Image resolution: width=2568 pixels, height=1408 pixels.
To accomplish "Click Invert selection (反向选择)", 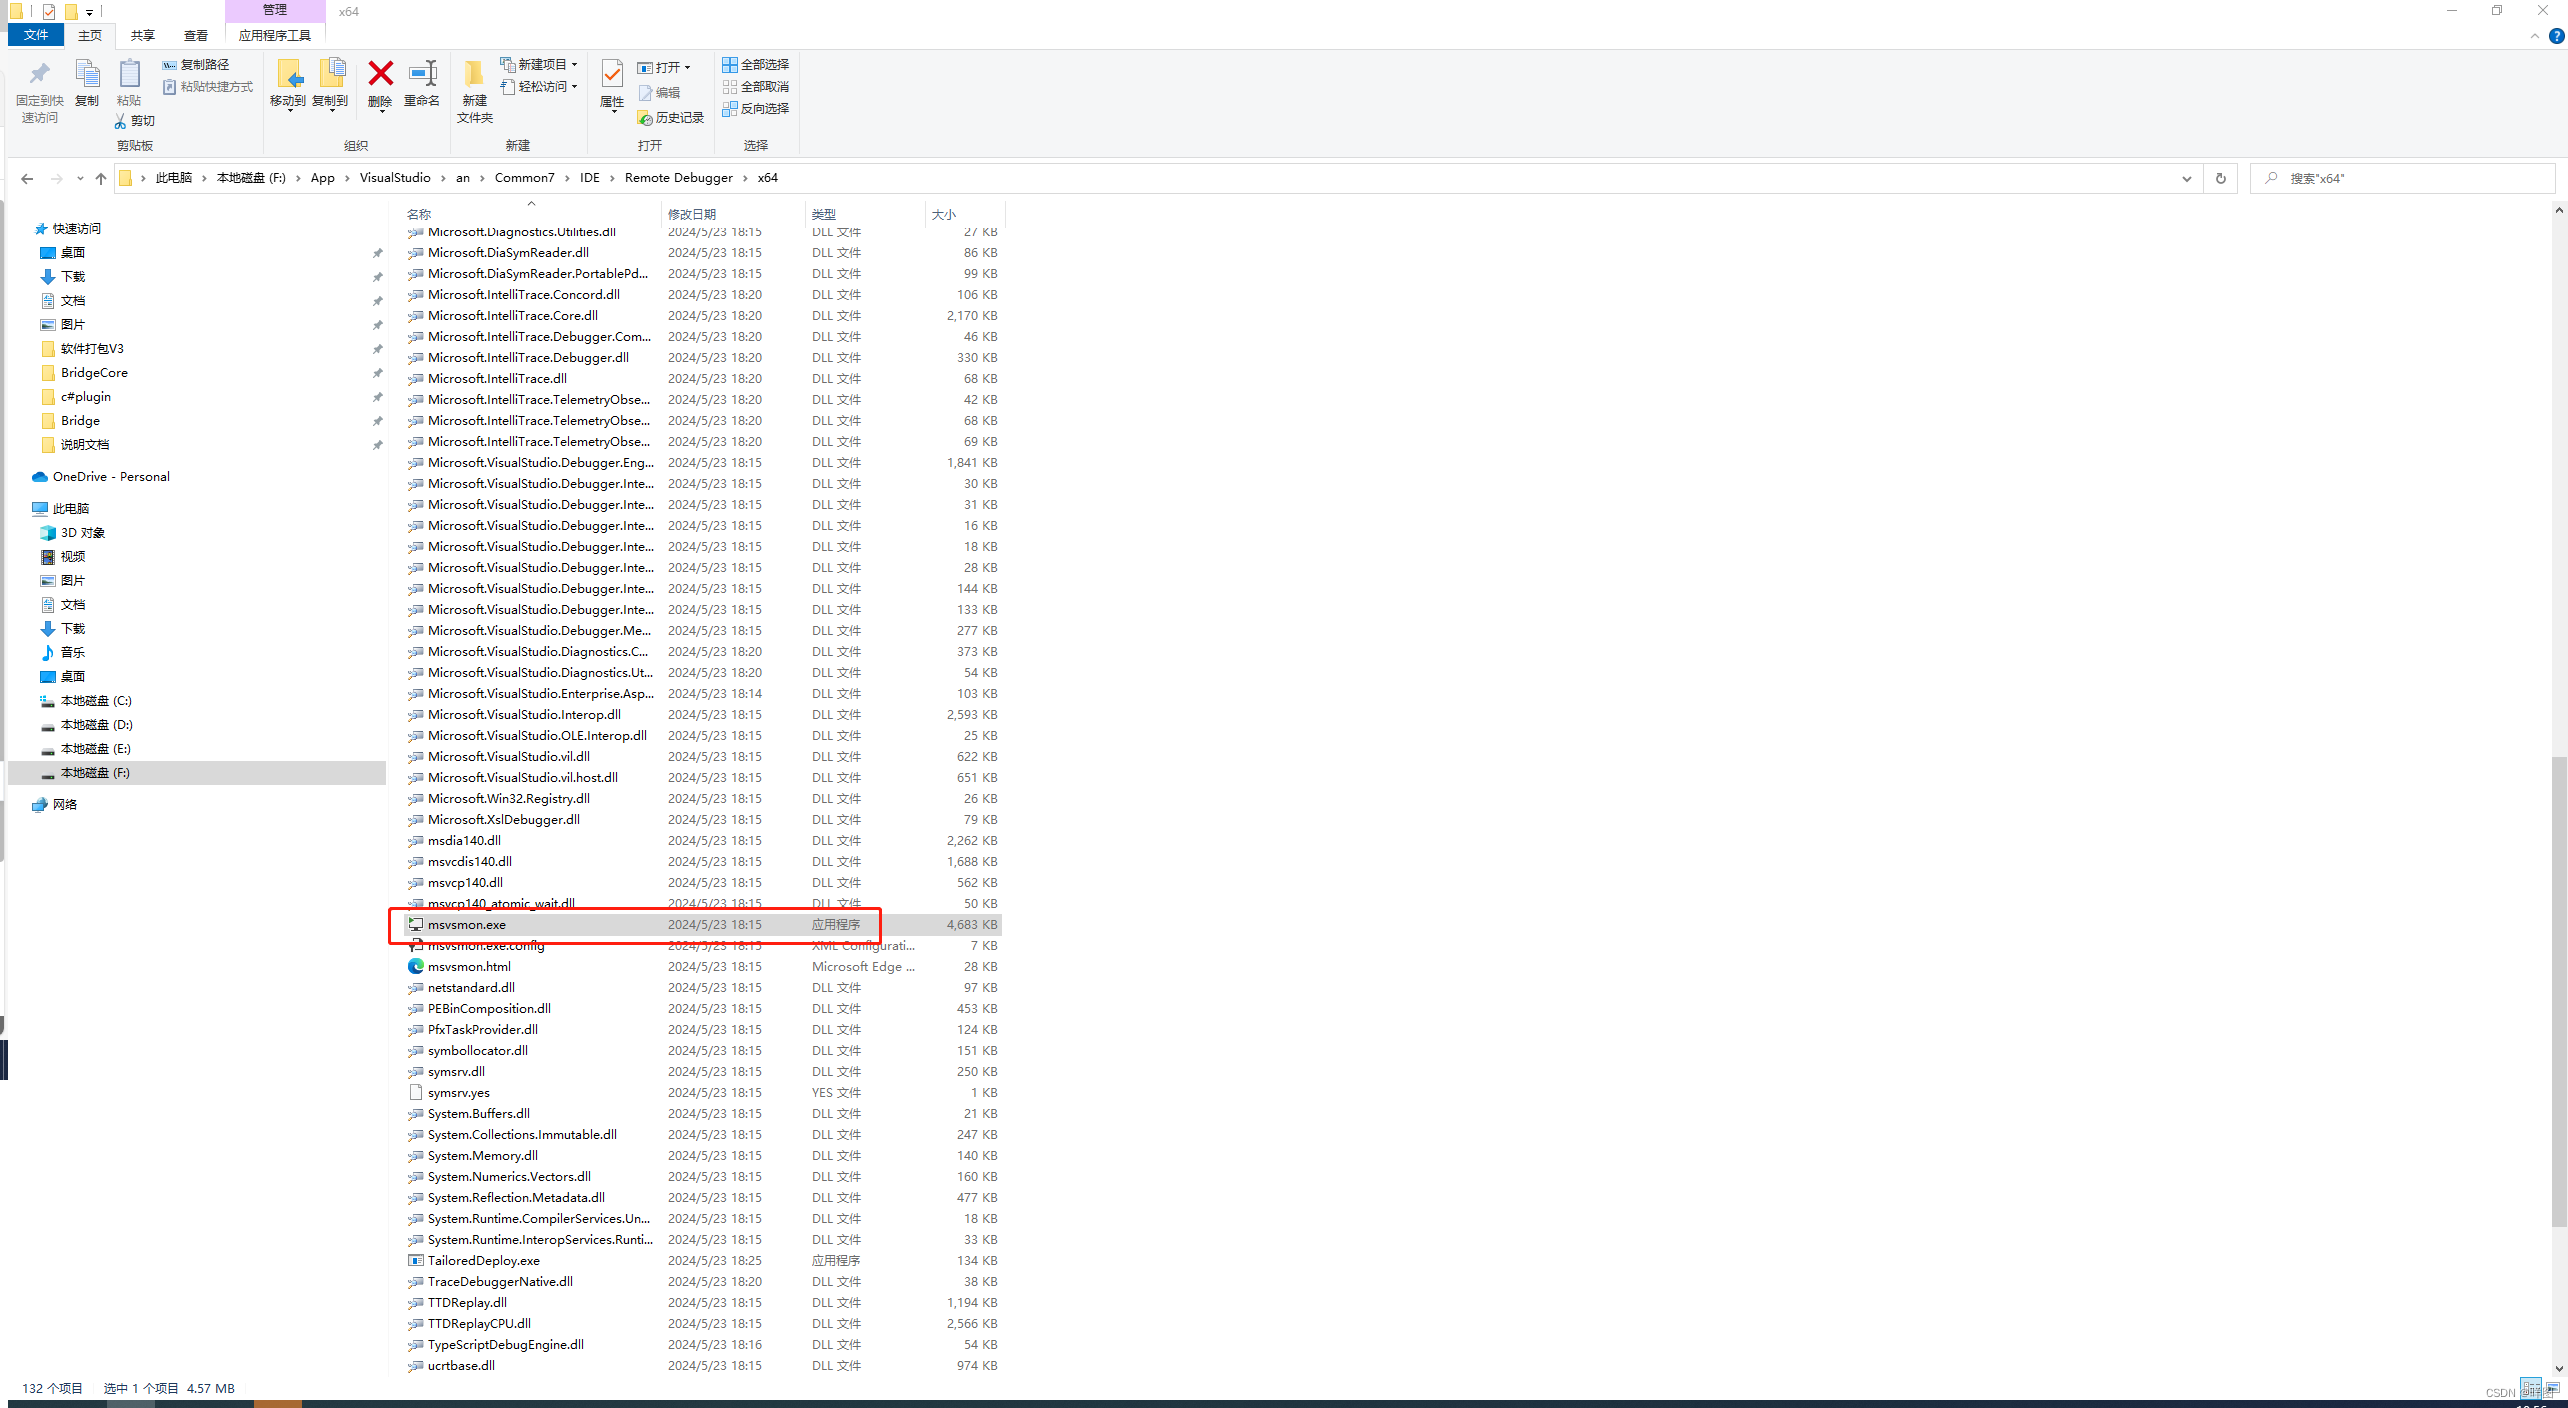I will point(756,108).
